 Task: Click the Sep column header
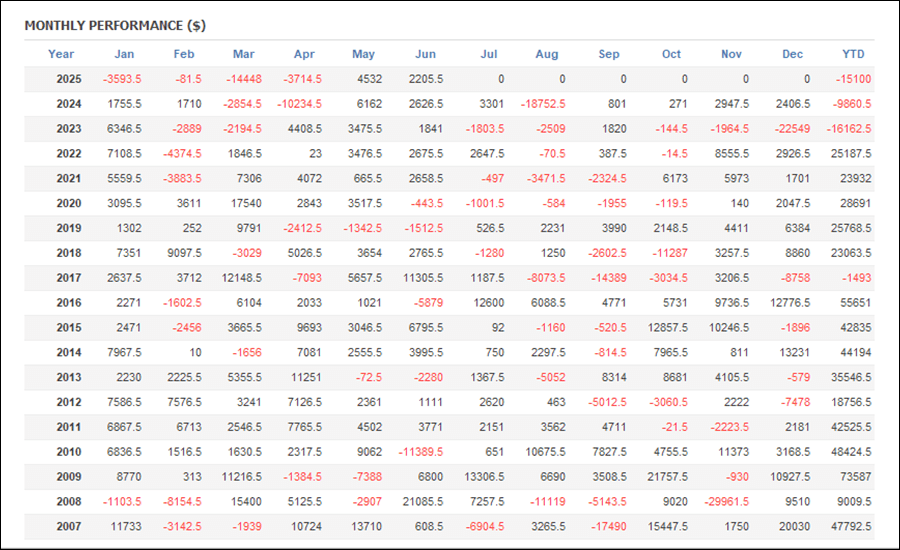coord(609,54)
